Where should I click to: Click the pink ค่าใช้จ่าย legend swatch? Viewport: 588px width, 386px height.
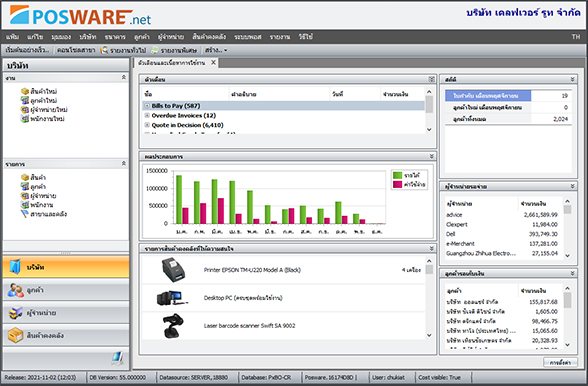pos(397,184)
